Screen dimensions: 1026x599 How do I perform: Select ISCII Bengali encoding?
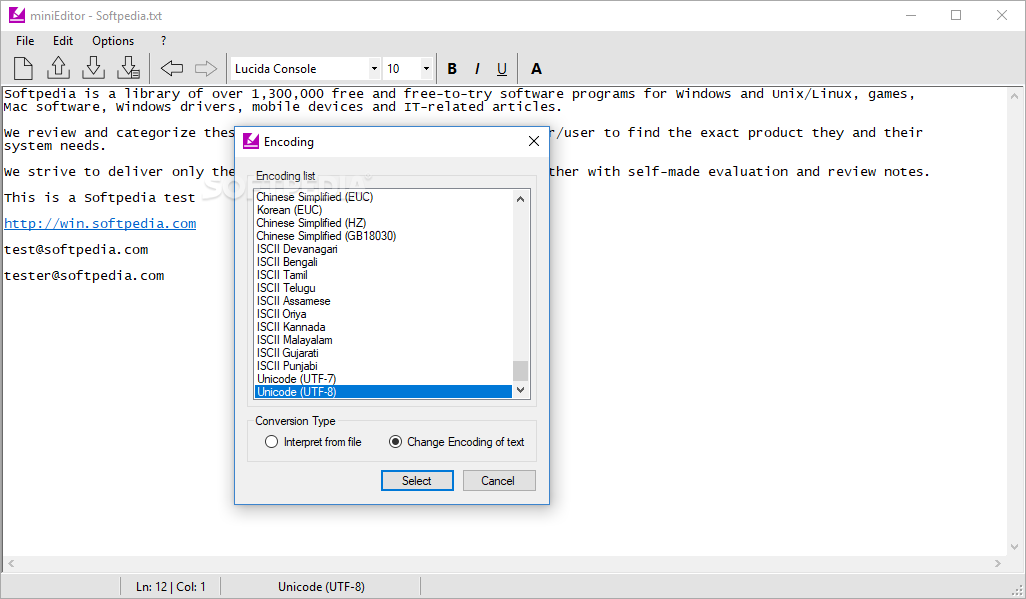[x=383, y=262]
